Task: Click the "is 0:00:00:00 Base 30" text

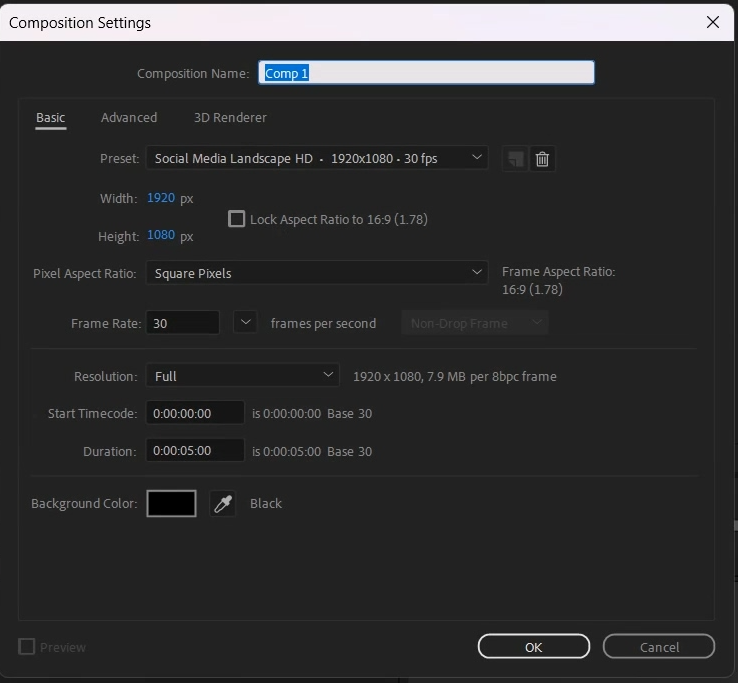Action: point(312,414)
